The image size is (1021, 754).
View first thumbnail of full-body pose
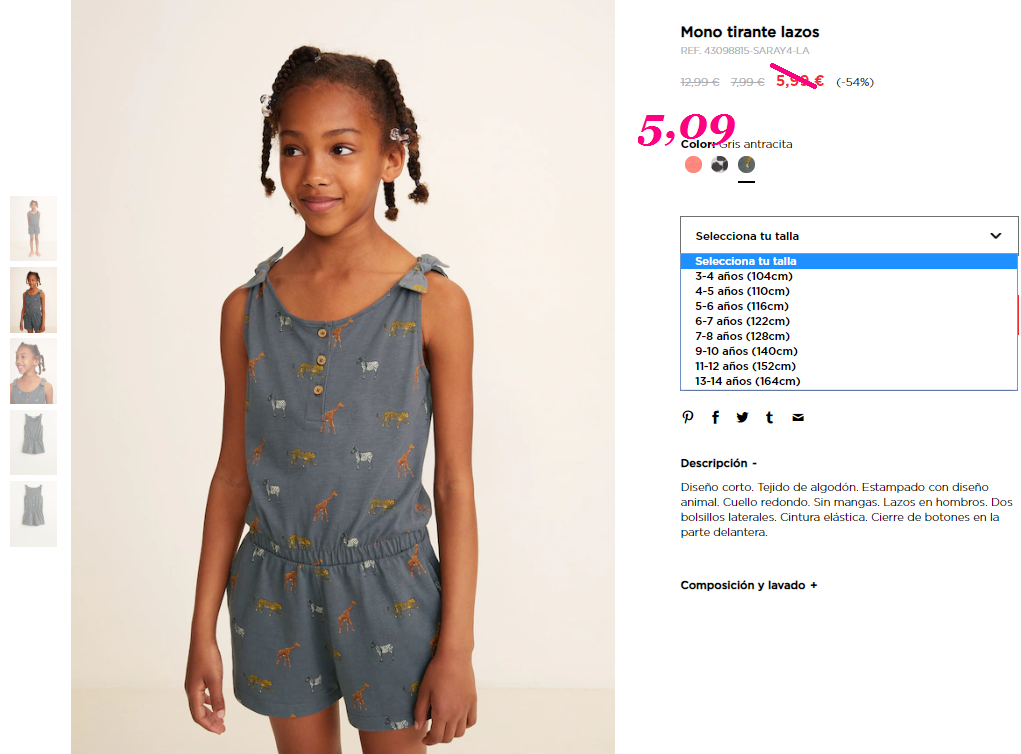[33, 229]
